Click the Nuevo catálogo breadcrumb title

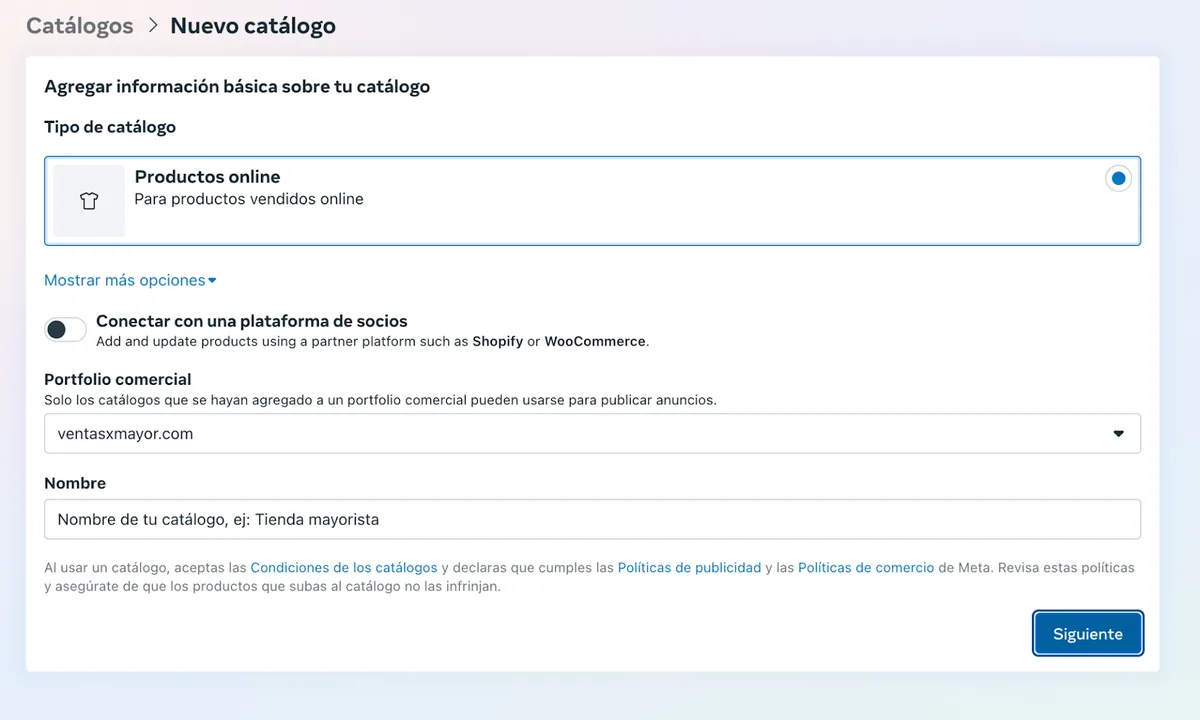click(x=253, y=26)
